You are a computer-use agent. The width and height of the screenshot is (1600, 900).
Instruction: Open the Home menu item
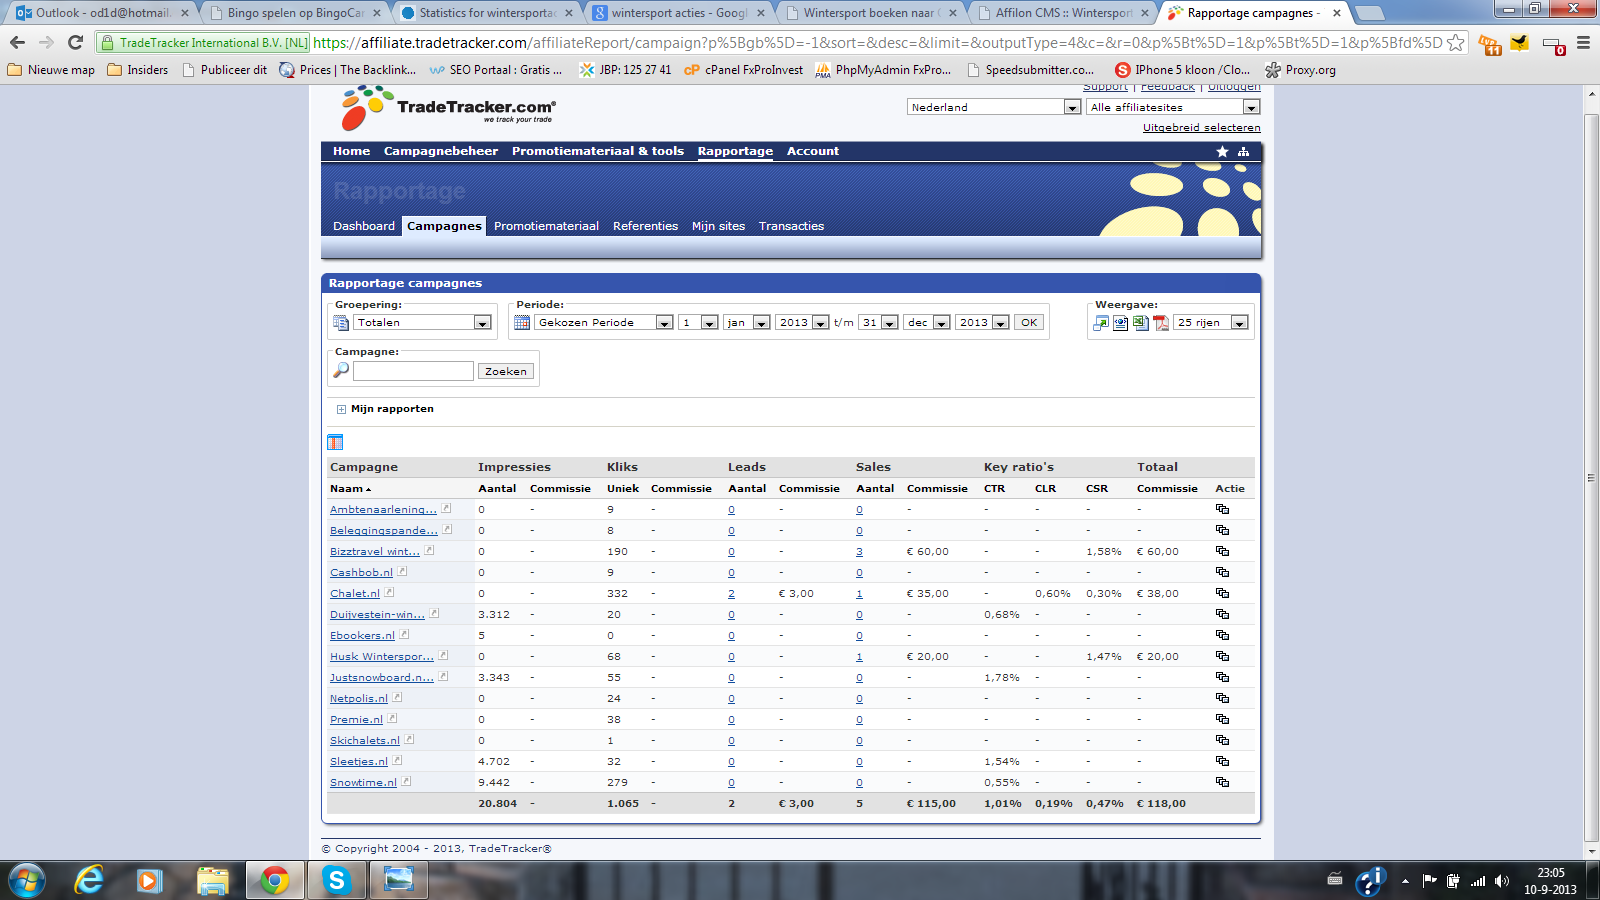pos(351,152)
